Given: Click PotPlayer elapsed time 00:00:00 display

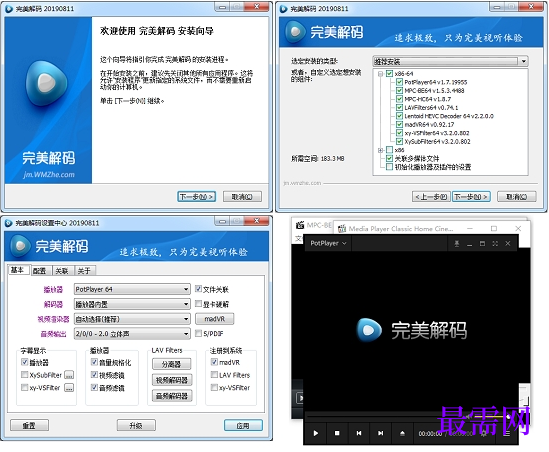Looking at the screenshot, I should pos(430,433).
